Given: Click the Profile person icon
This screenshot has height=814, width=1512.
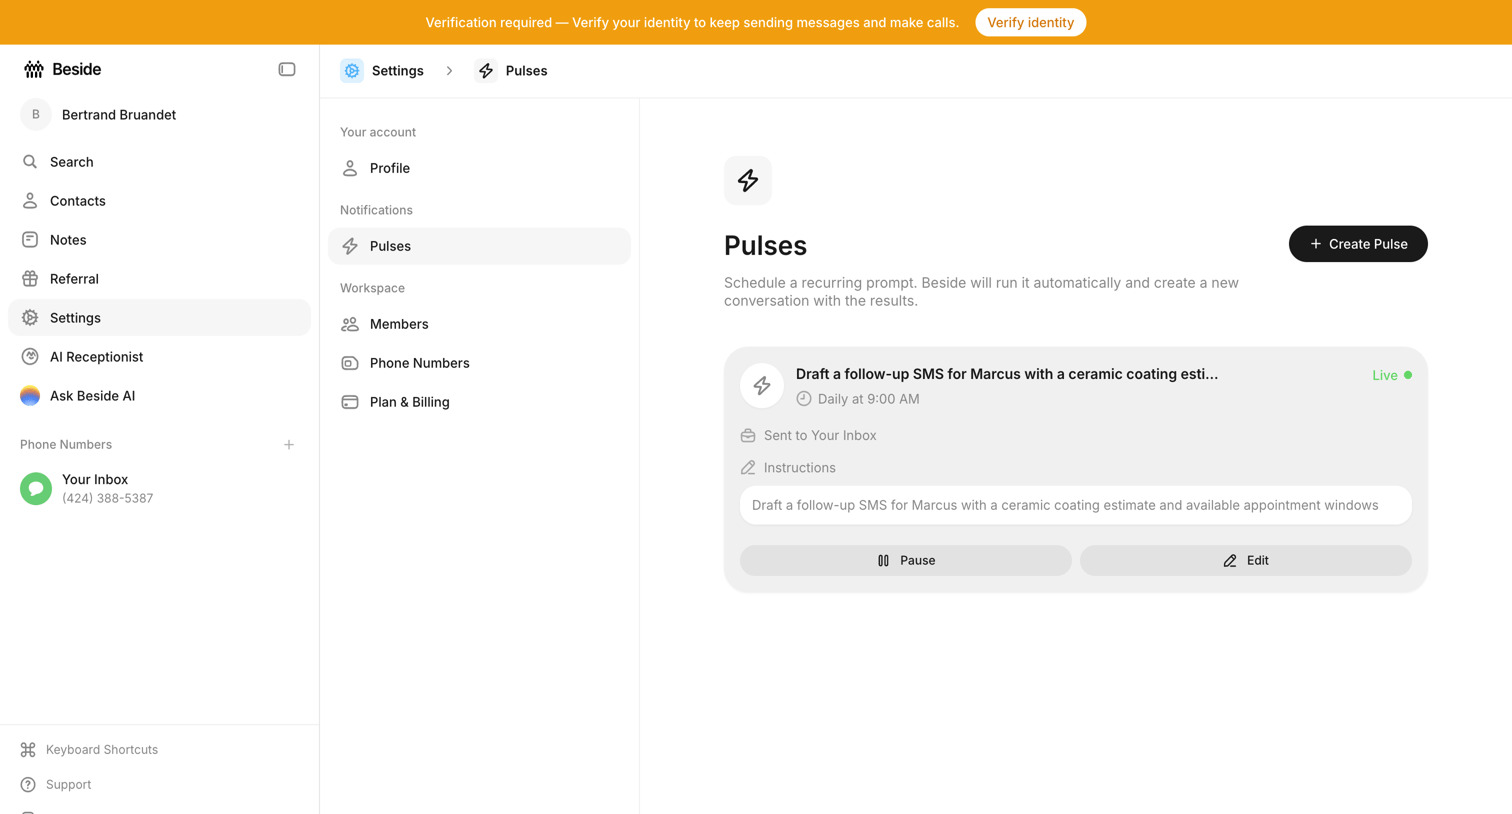Looking at the screenshot, I should click(x=350, y=168).
